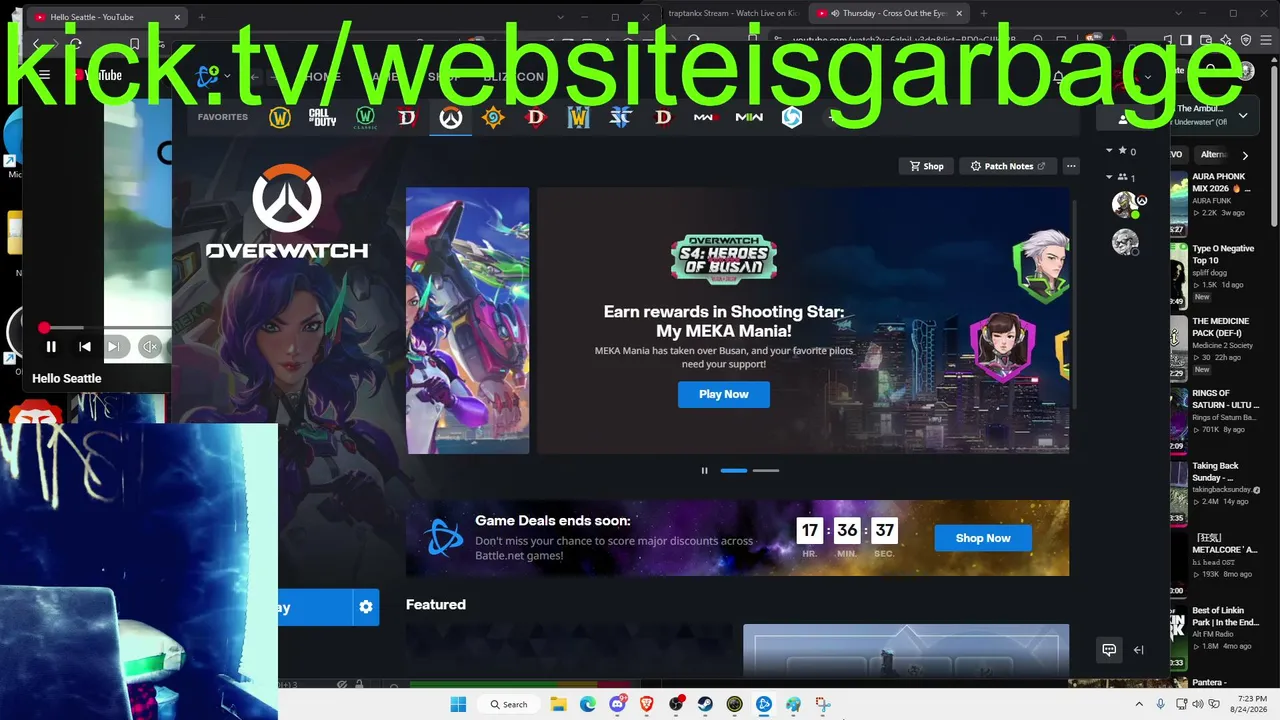Open the three-dot more options menu
Image resolution: width=1280 pixels, height=720 pixels.
[1071, 166]
